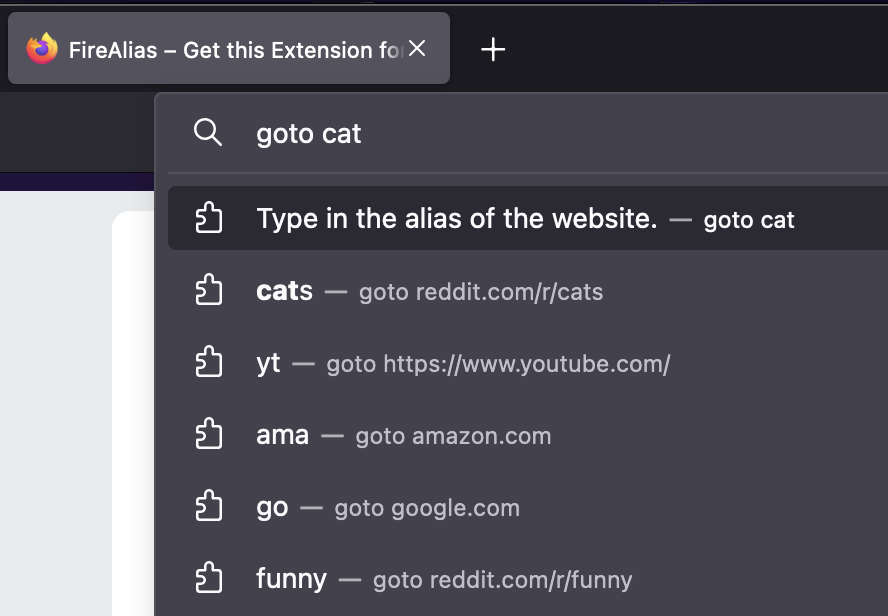
Task: Click extension puzzle icon beside funny suggestion
Action: [208, 577]
